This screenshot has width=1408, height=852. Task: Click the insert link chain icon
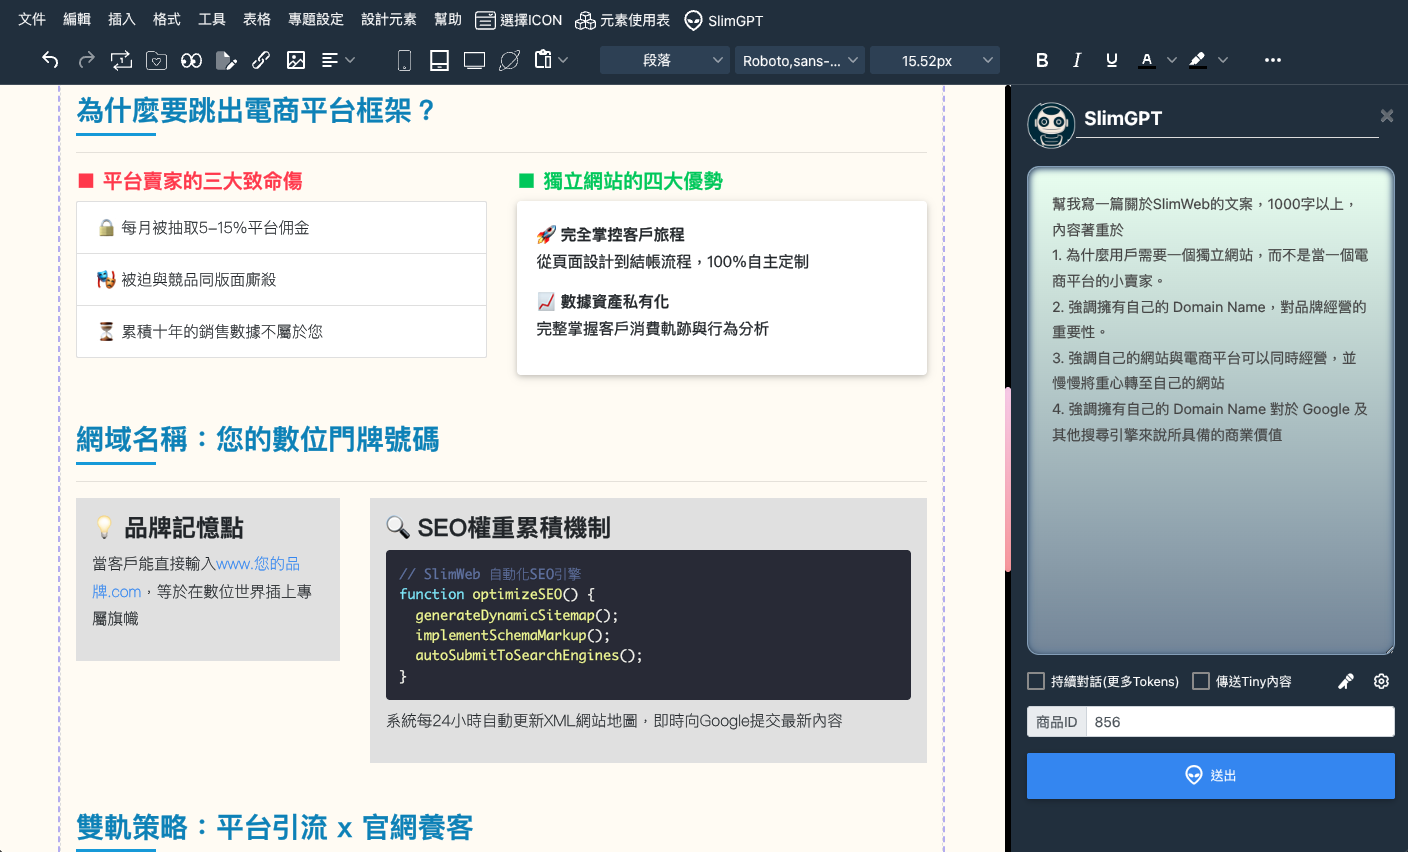pos(261,60)
